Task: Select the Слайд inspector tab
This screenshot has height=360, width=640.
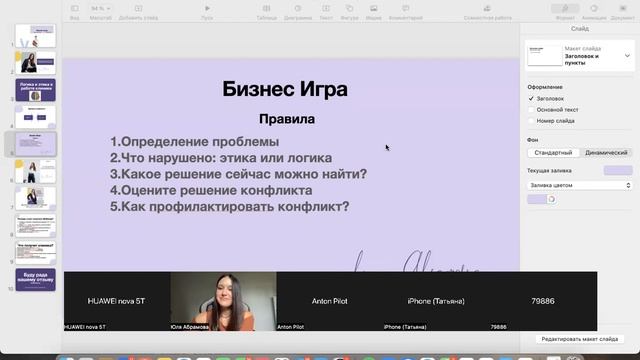Action: pyautogui.click(x=580, y=29)
